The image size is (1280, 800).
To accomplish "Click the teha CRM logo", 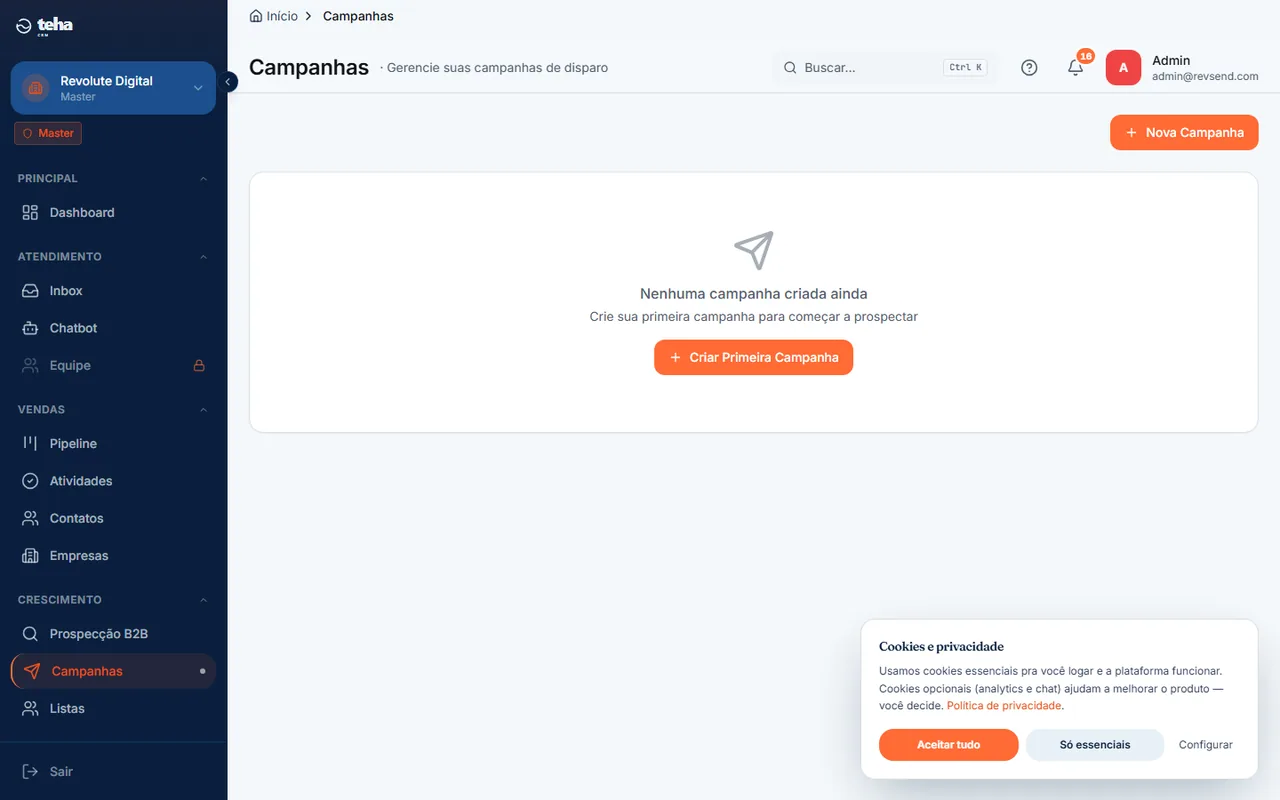I will (45, 26).
